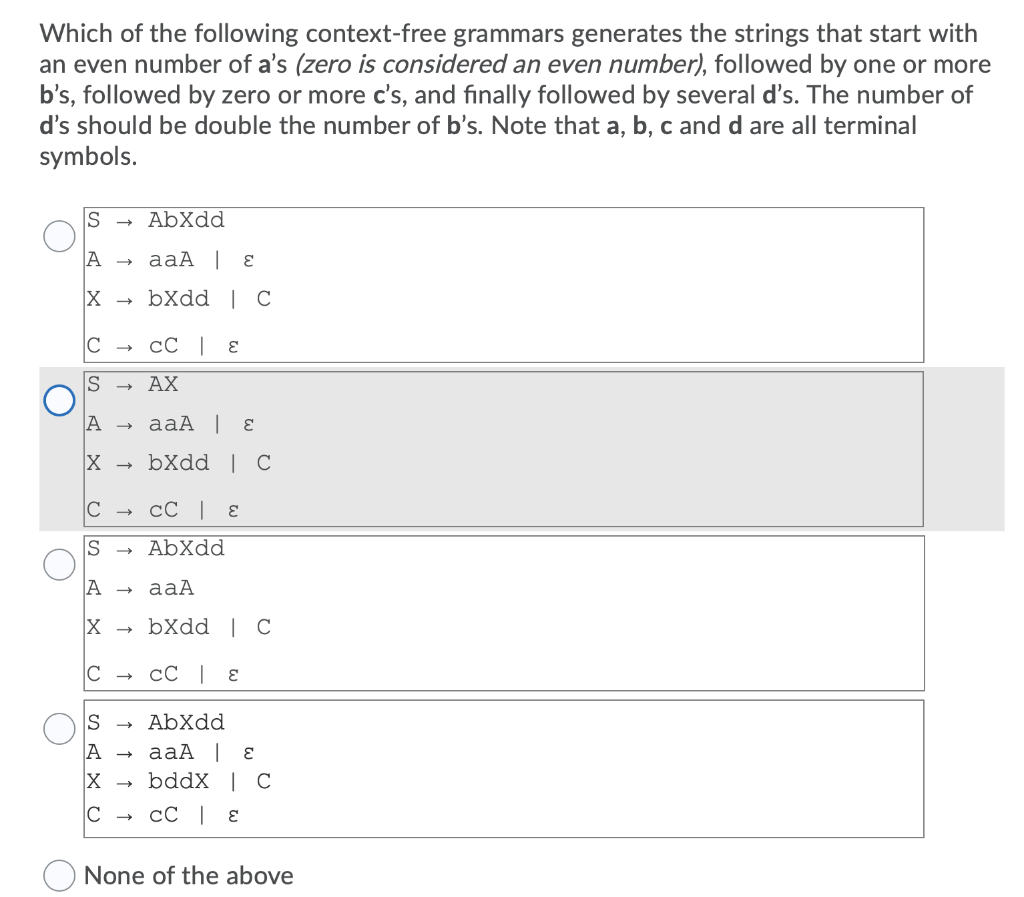The image size is (1024, 897).
Task: Select the None of the above radio button
Action: (58, 875)
